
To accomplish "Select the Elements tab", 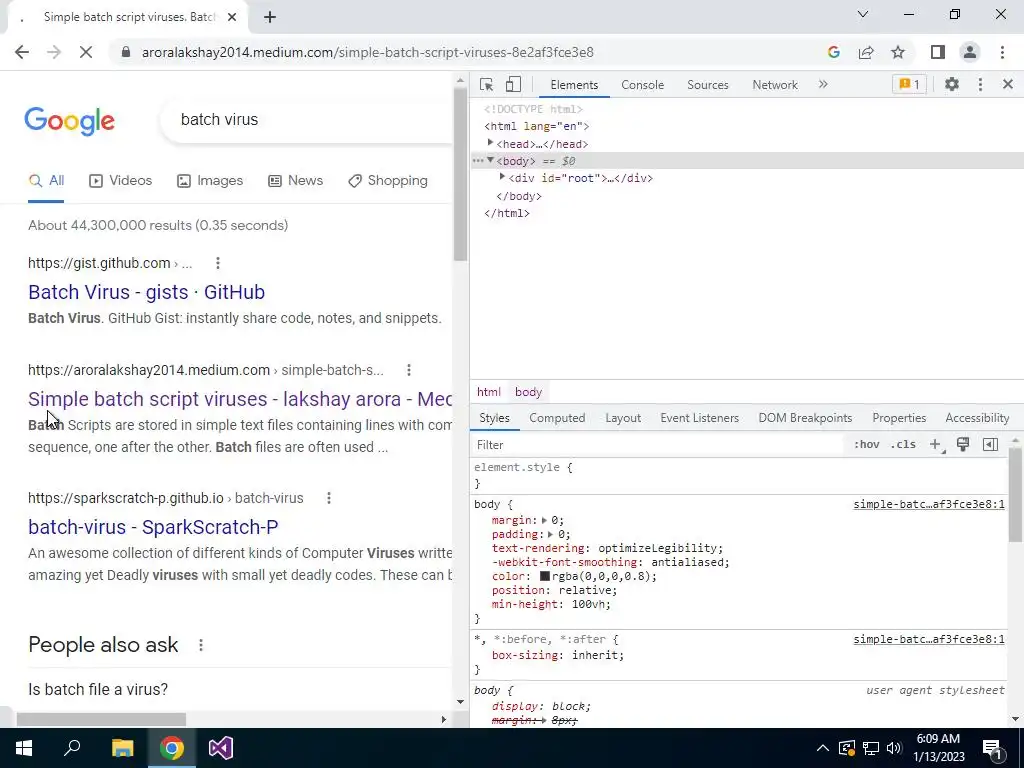I will coord(574,85).
